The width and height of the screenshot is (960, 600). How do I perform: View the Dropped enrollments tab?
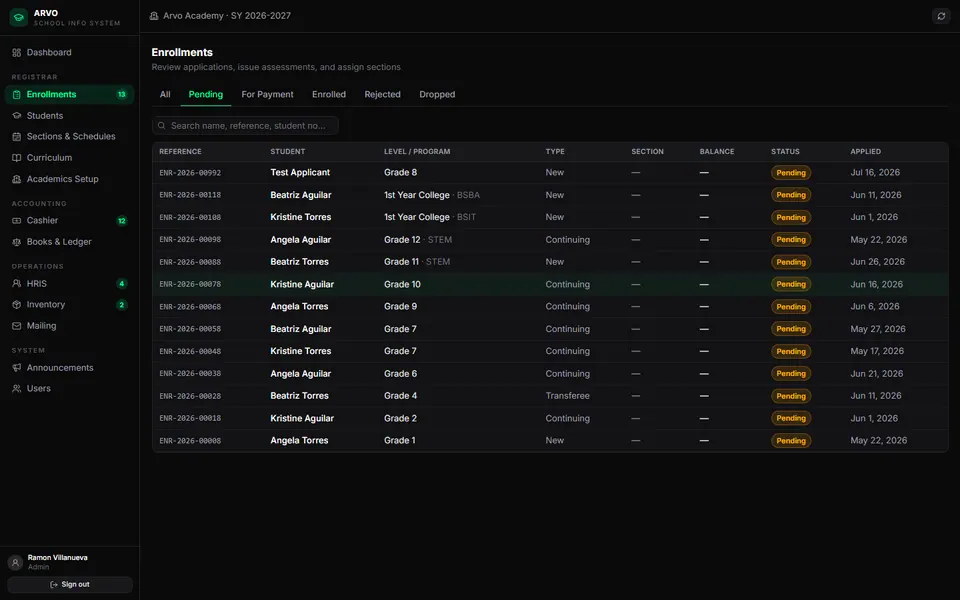pos(437,94)
